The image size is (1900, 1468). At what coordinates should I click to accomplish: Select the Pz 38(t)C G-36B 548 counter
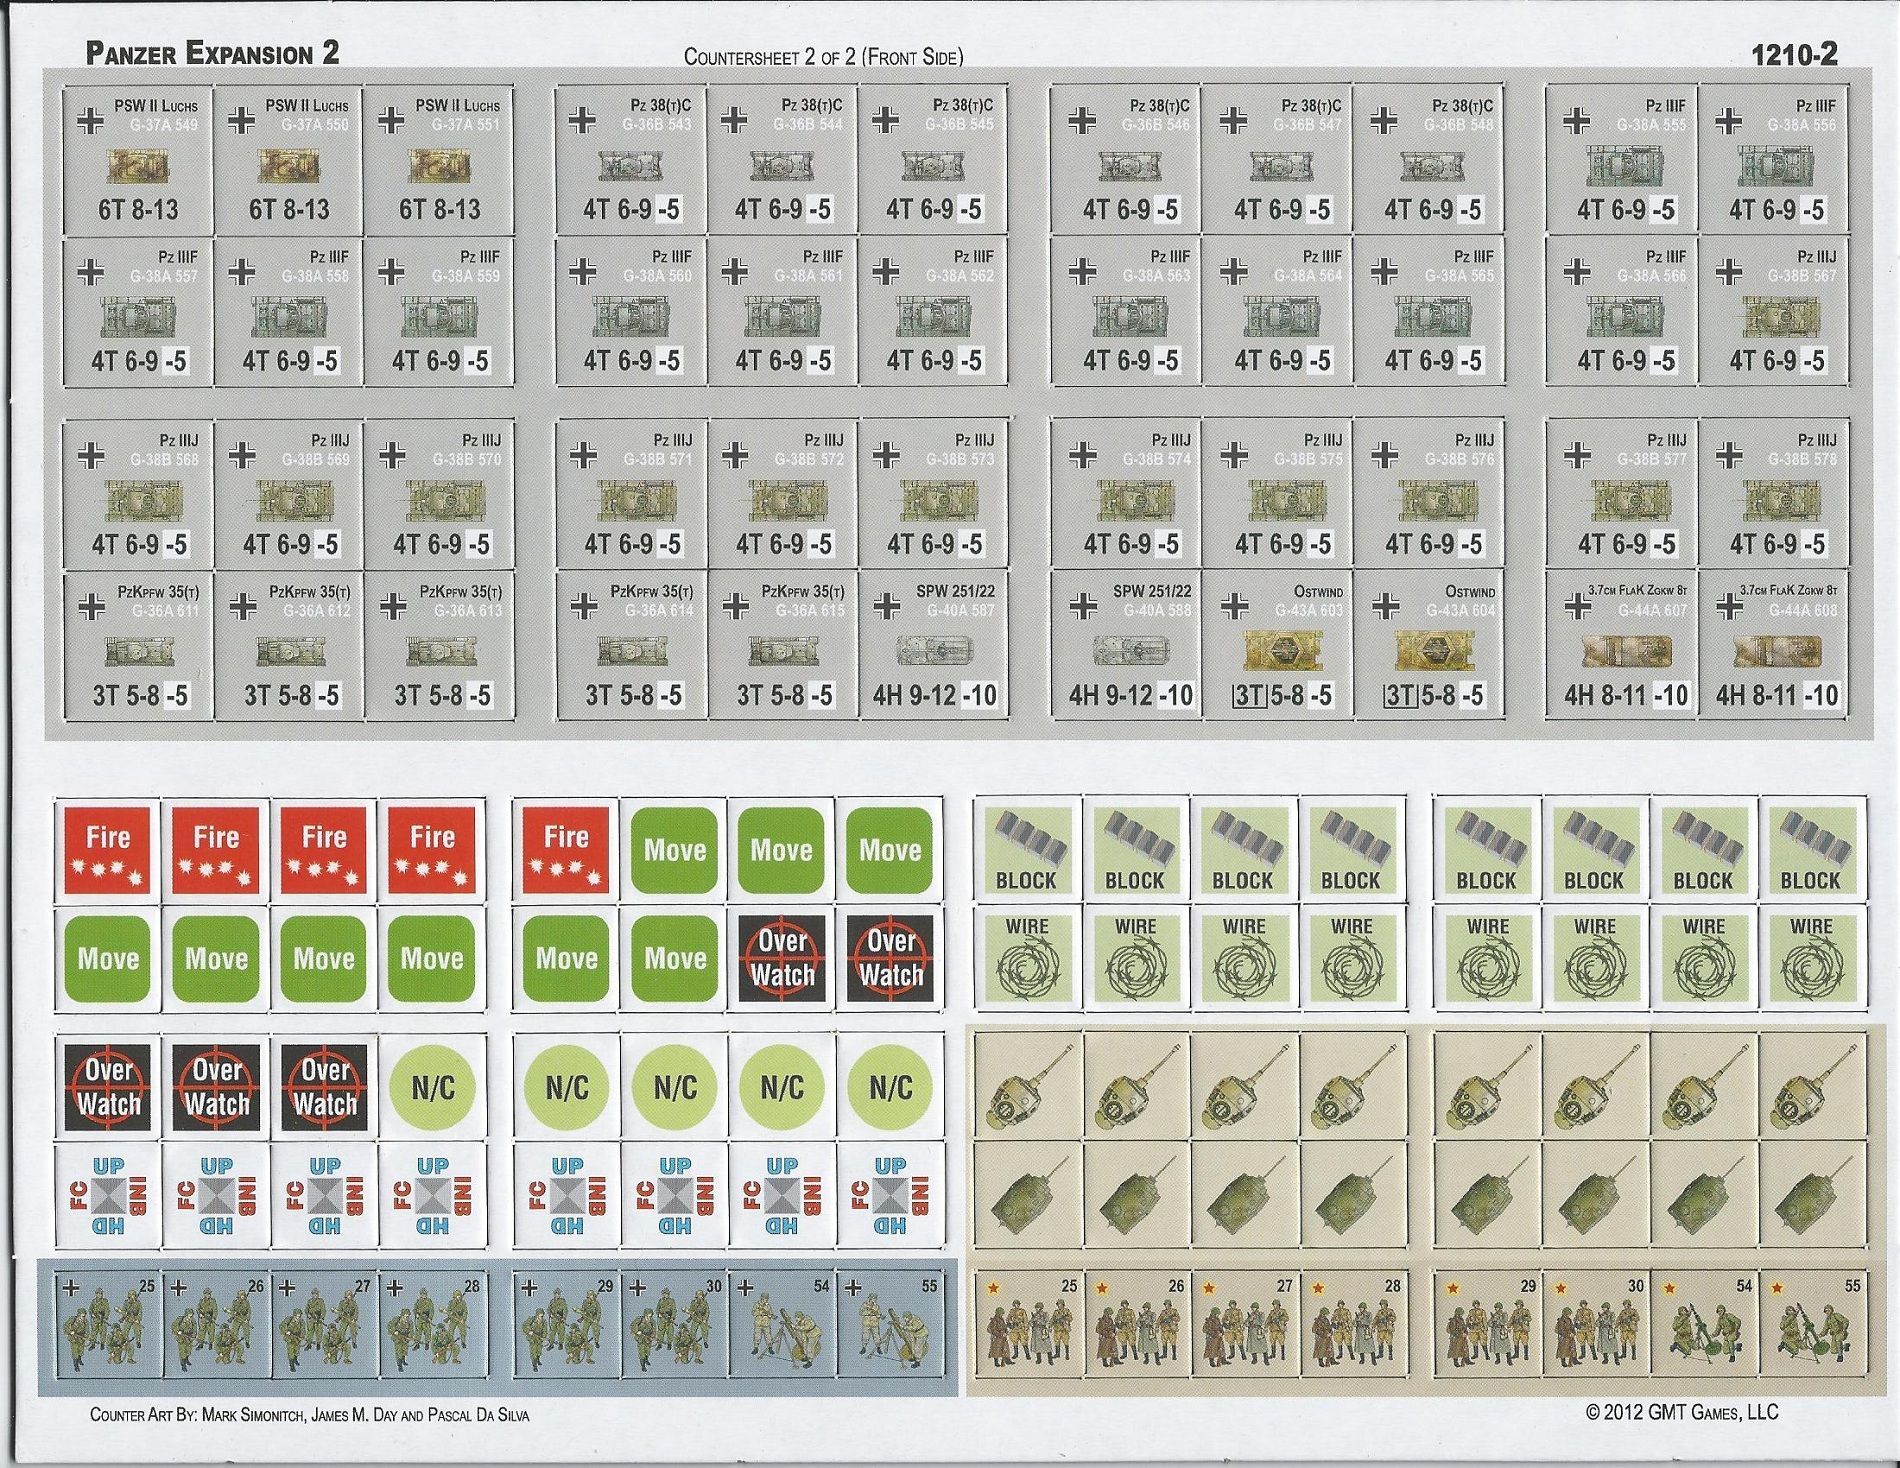click(x=1432, y=160)
